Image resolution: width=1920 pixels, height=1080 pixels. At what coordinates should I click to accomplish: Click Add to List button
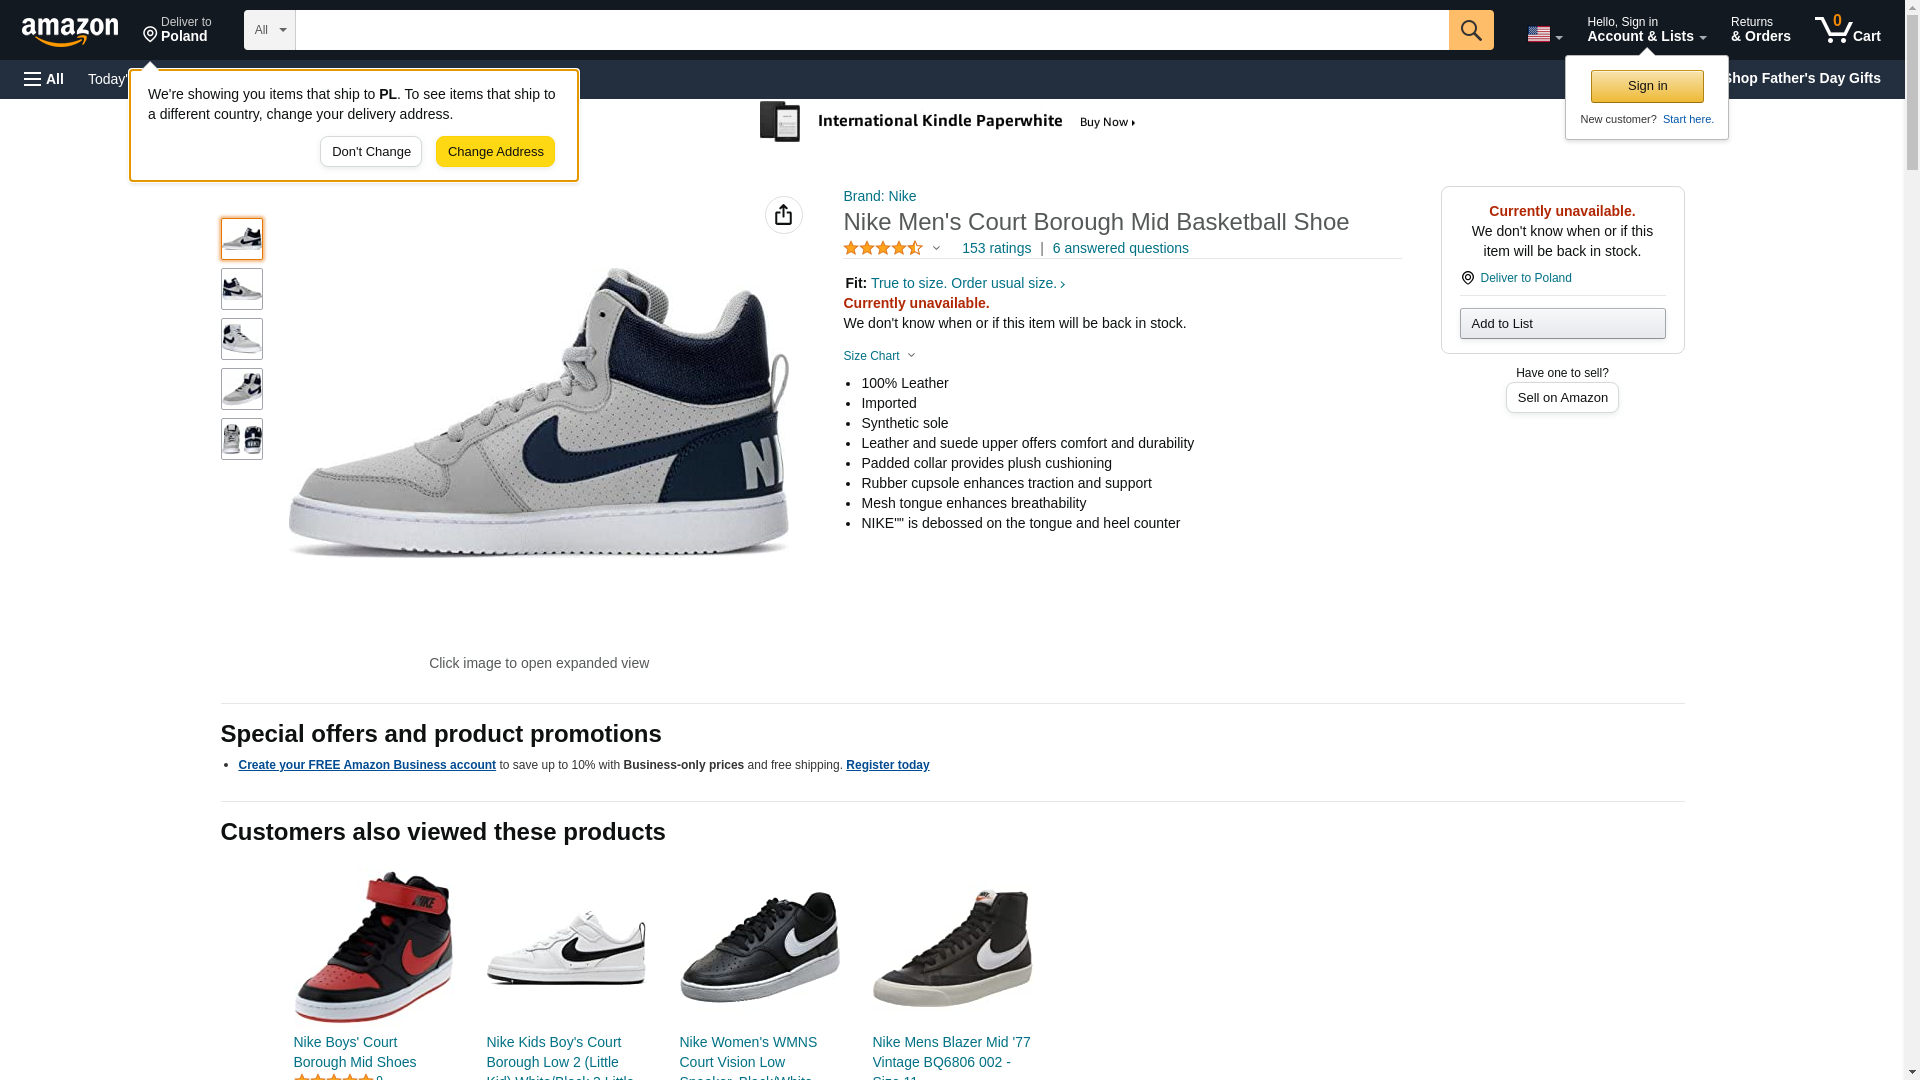tap(1562, 323)
